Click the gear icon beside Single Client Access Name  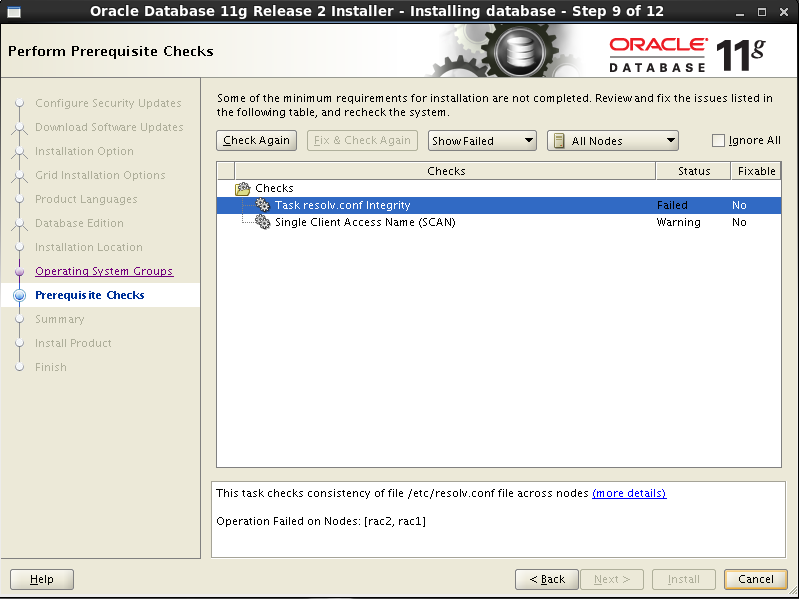[262, 222]
